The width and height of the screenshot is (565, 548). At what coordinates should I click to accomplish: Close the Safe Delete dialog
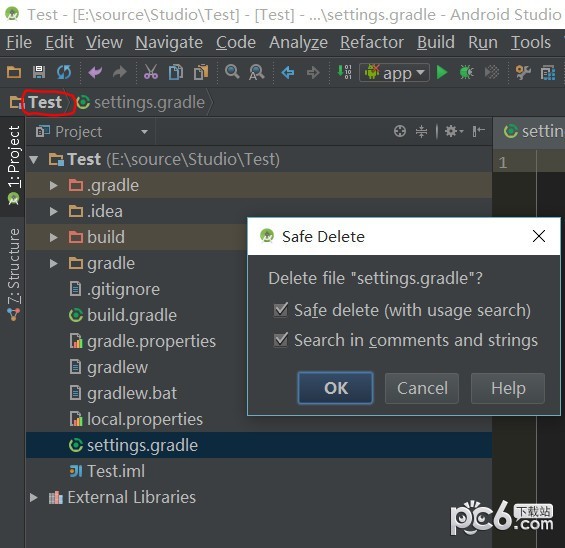point(539,236)
